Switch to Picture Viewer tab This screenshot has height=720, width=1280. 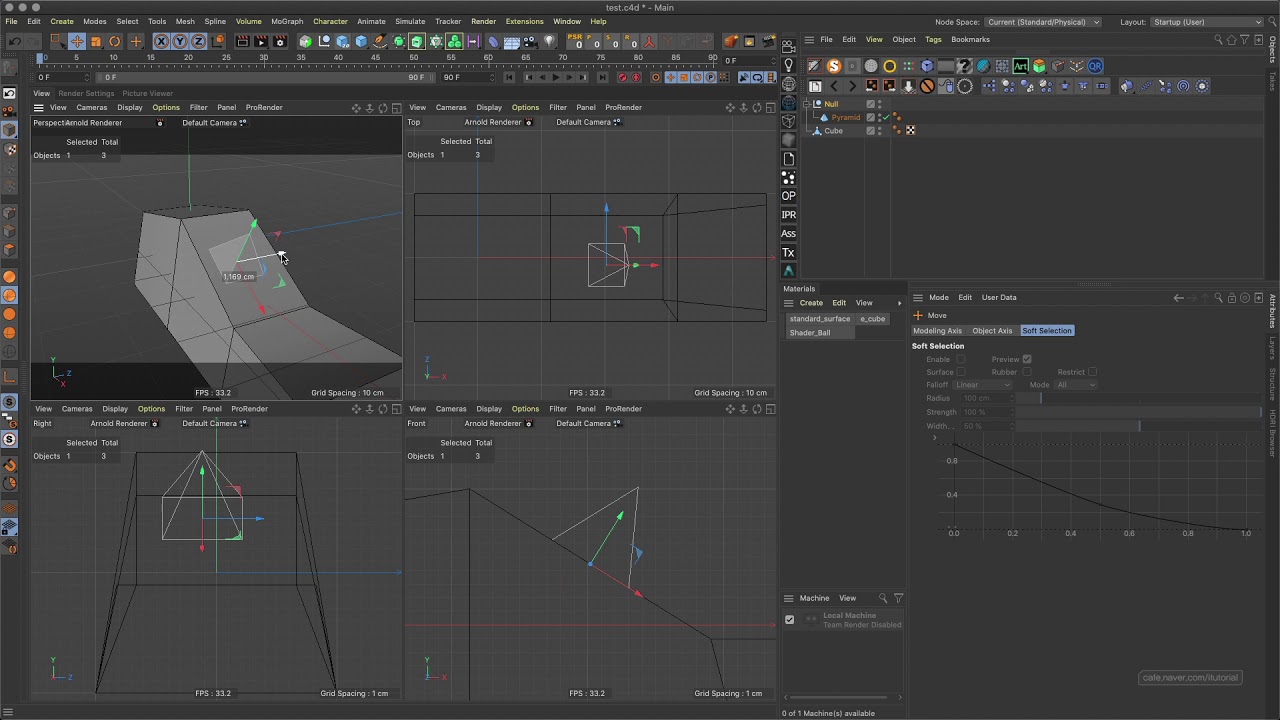pos(148,93)
